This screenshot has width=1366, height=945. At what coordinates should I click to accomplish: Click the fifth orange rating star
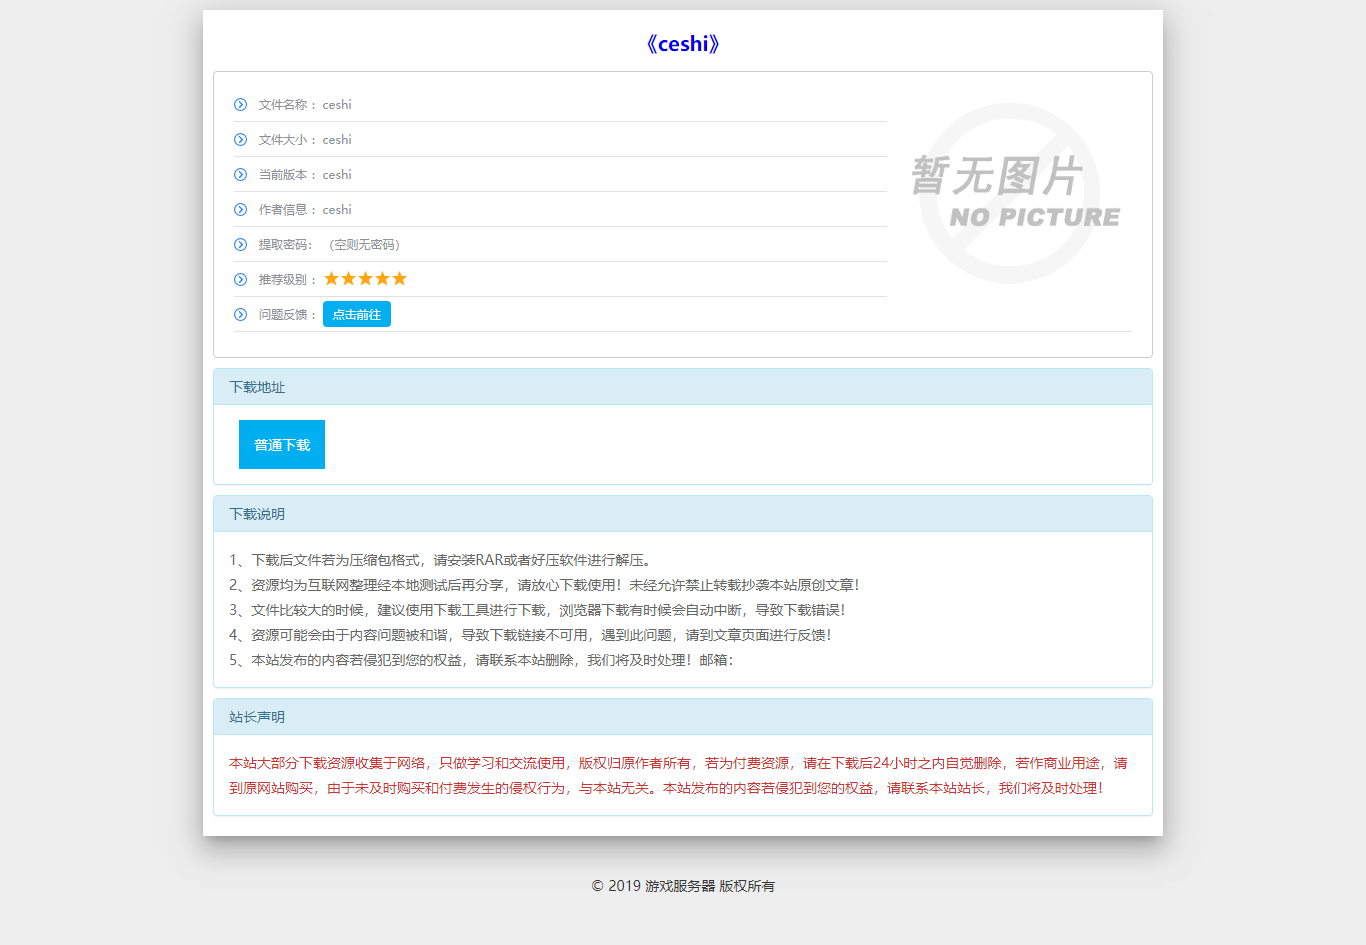pos(399,279)
